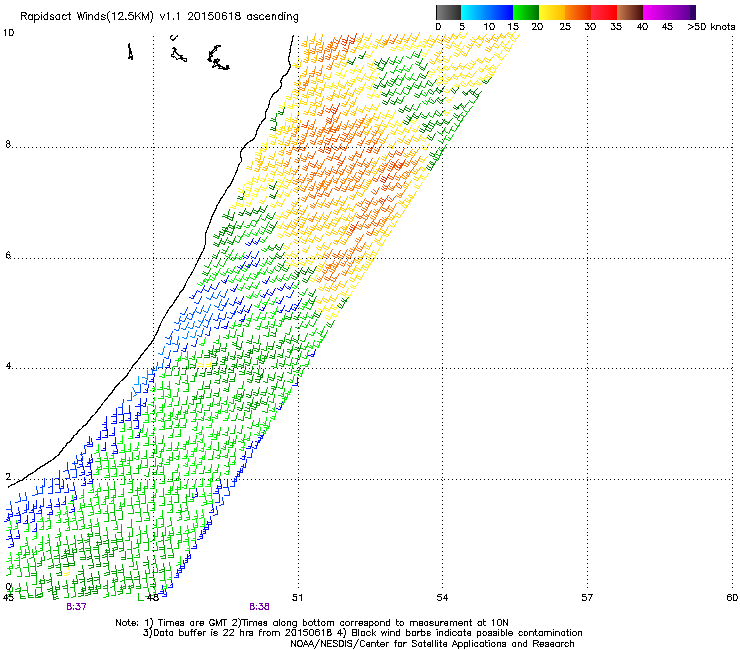This screenshot has height=650, width=740.
Task: Click the title text 'Rapidscat Winds(12.5KM)'
Action: point(87,17)
